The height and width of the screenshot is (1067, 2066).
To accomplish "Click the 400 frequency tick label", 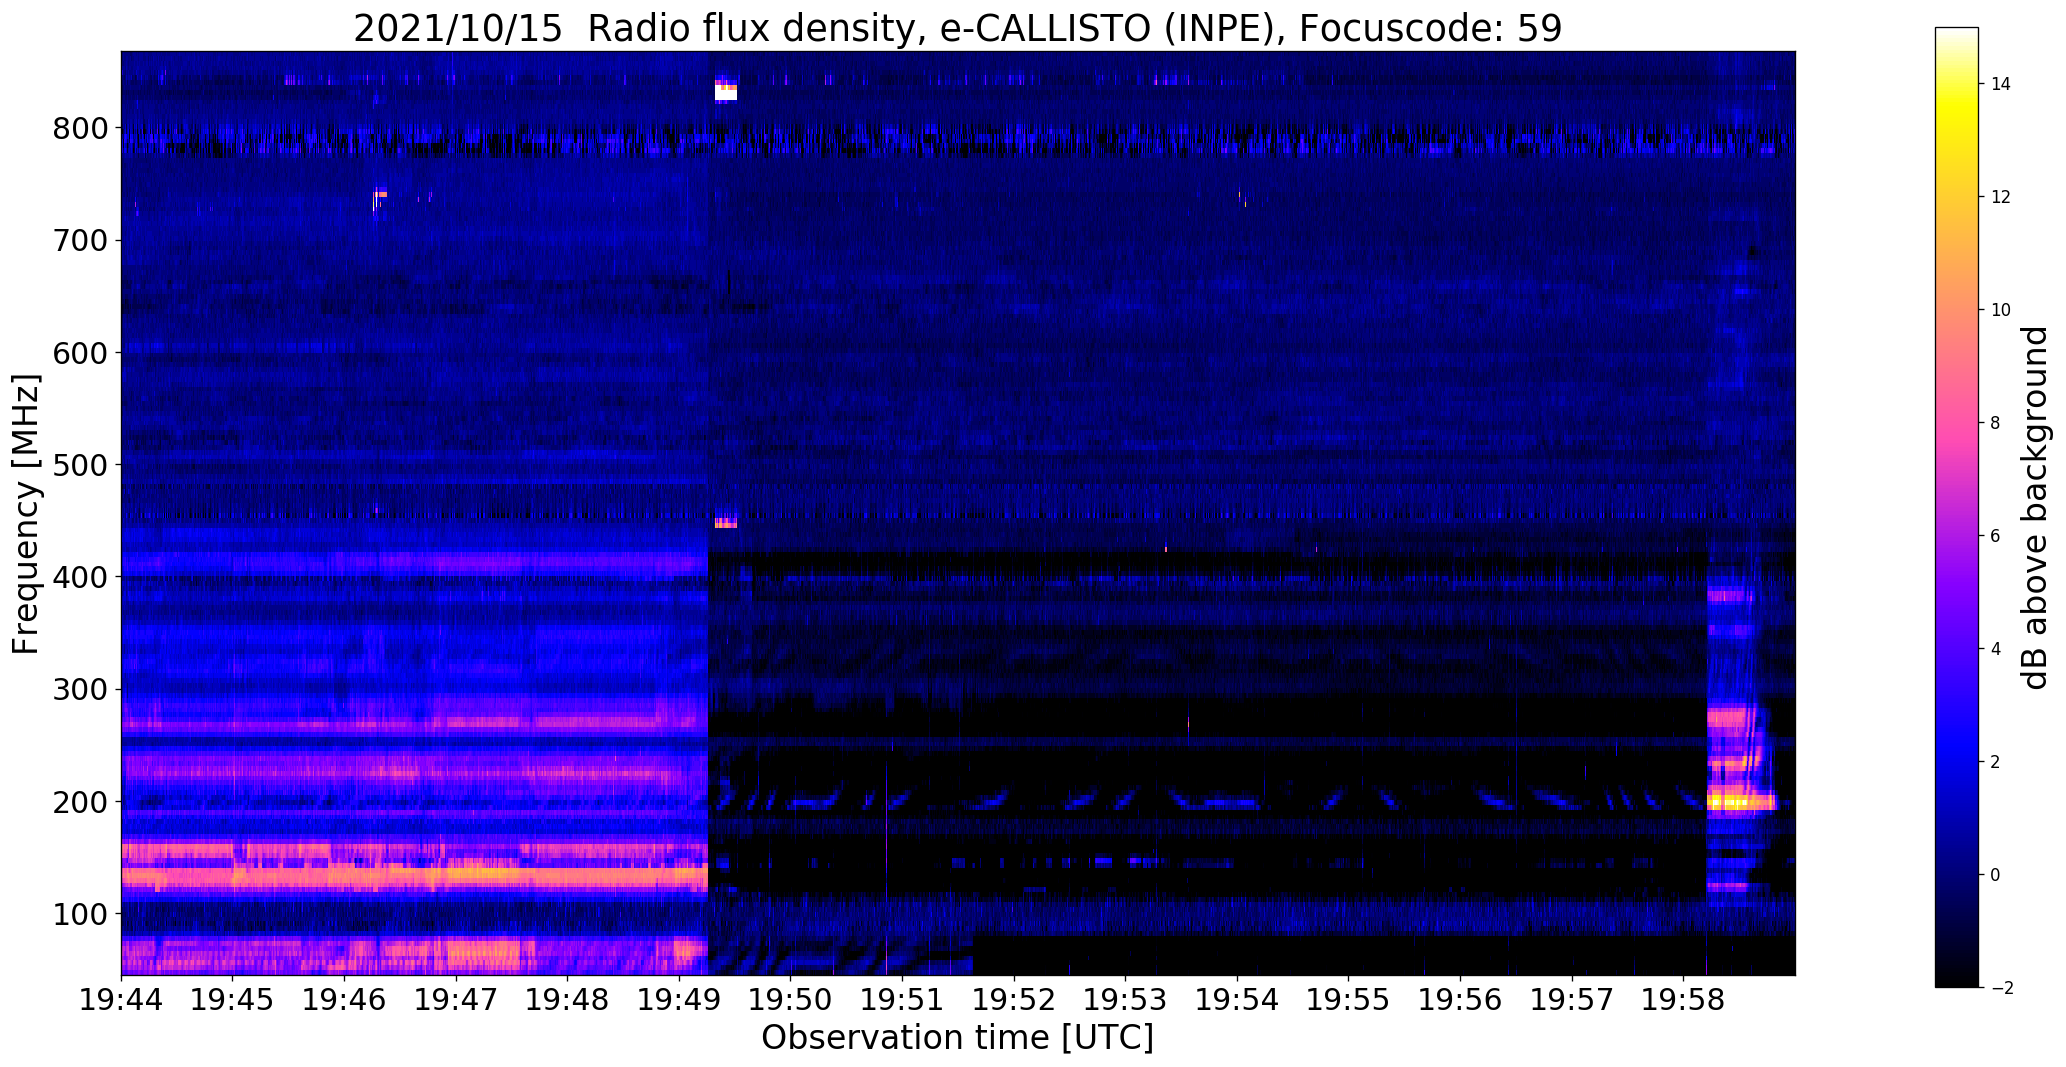I will 82,577.
